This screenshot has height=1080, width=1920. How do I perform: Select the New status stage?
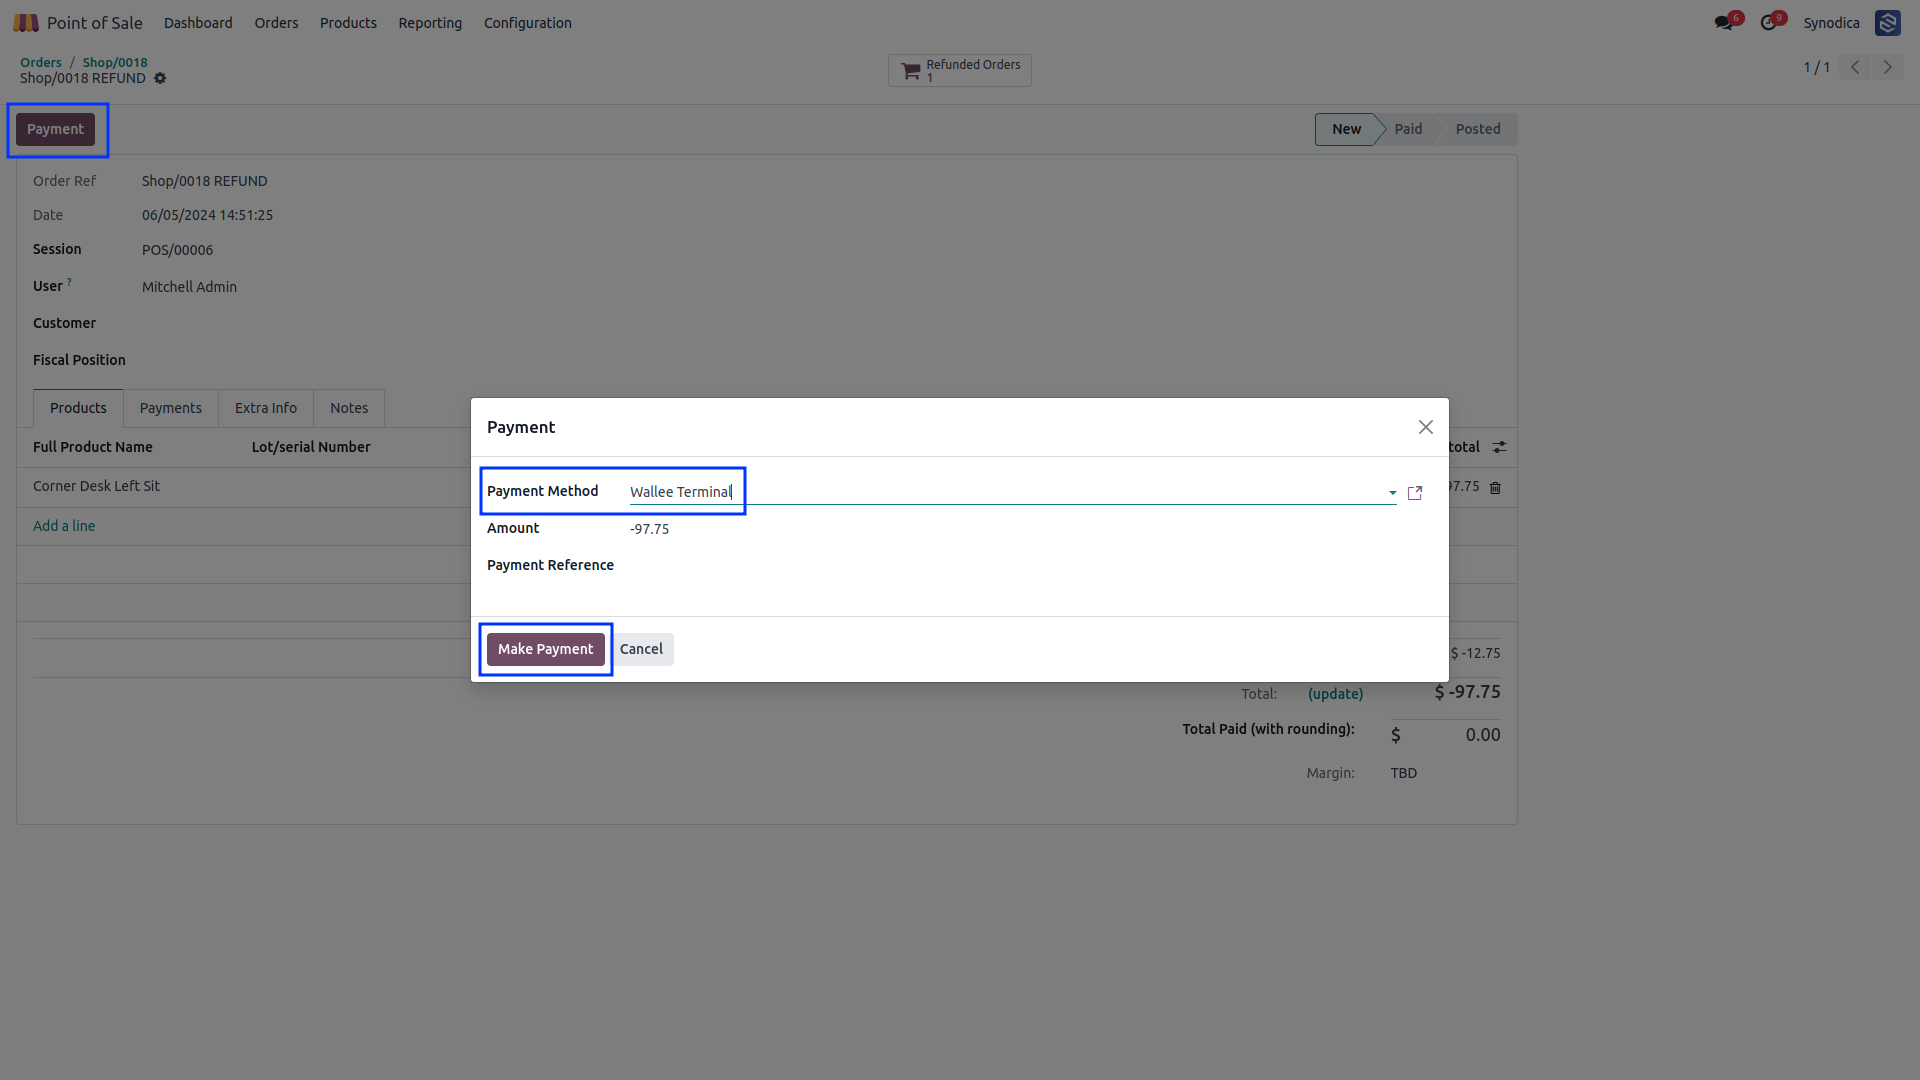pyautogui.click(x=1346, y=129)
